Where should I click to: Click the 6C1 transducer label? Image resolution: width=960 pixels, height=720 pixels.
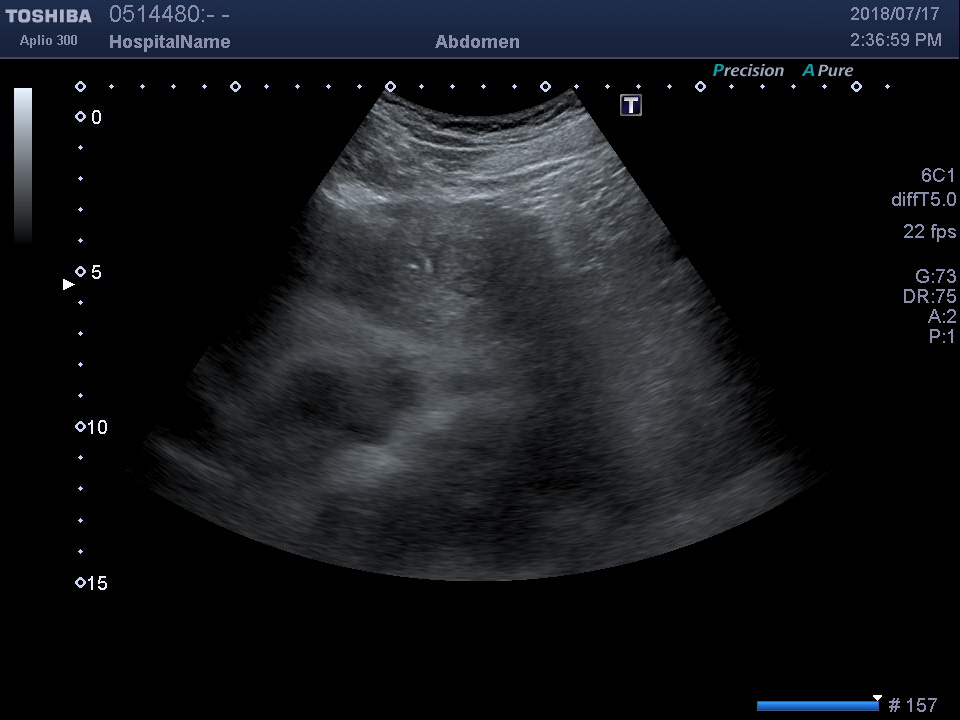pyautogui.click(x=937, y=176)
